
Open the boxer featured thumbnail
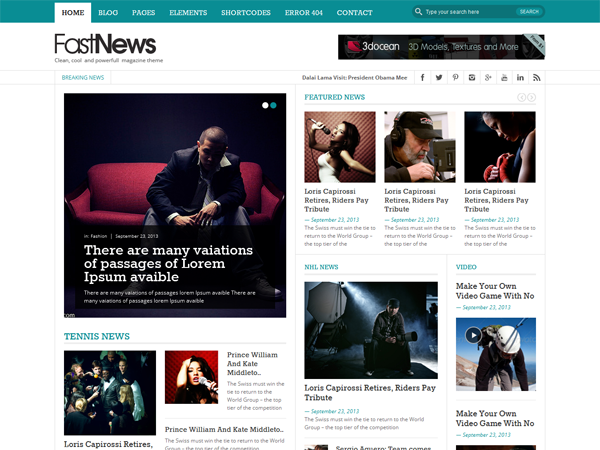(500, 147)
